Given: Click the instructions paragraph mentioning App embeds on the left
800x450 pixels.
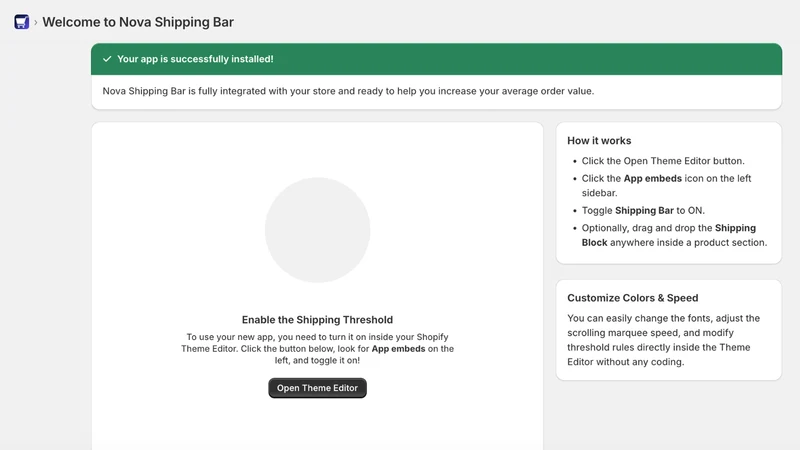Looking at the screenshot, I should (317, 348).
